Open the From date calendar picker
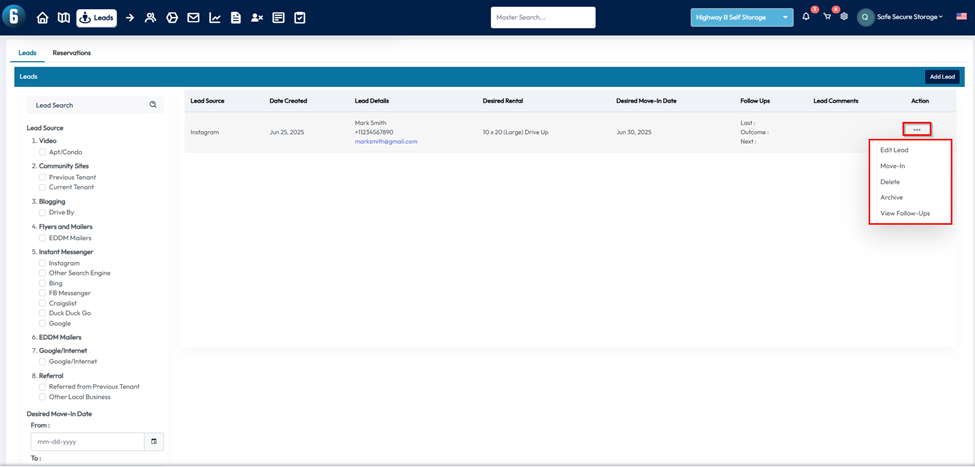Image resolution: width=975 pixels, height=467 pixels. tap(154, 441)
